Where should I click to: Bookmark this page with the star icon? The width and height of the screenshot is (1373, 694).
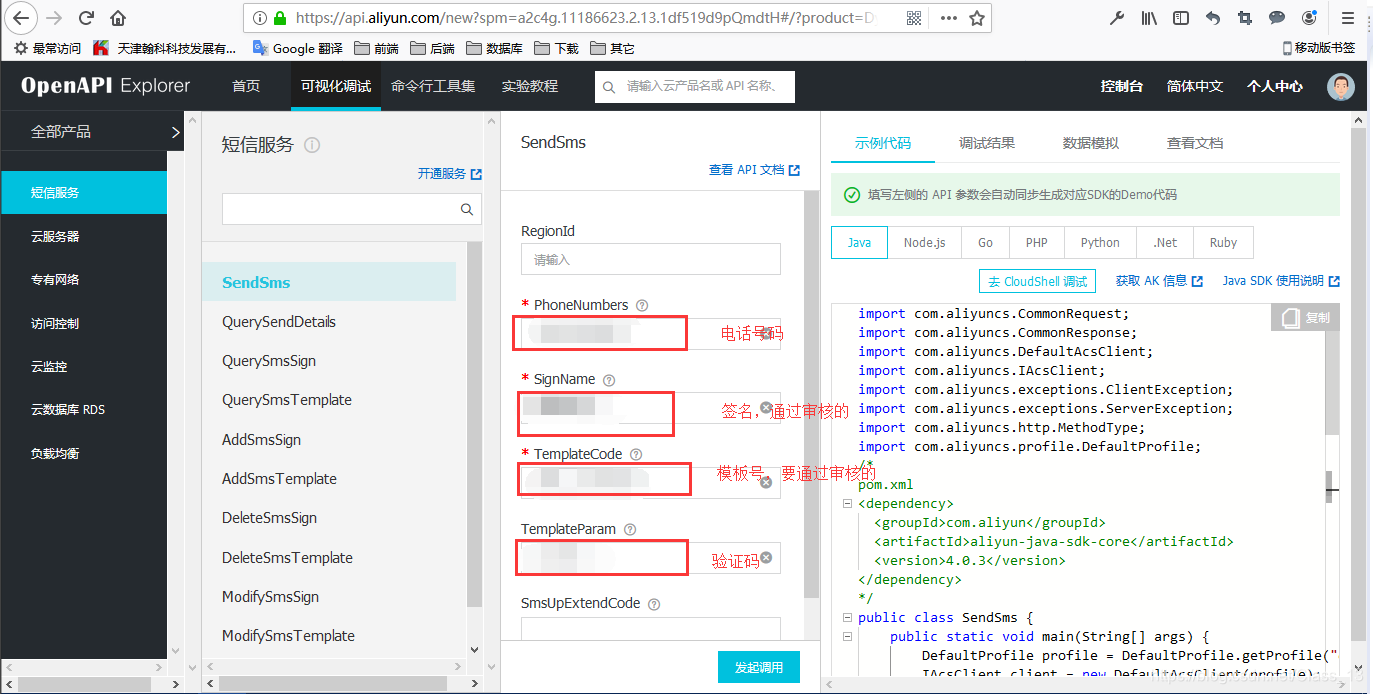[x=977, y=18]
